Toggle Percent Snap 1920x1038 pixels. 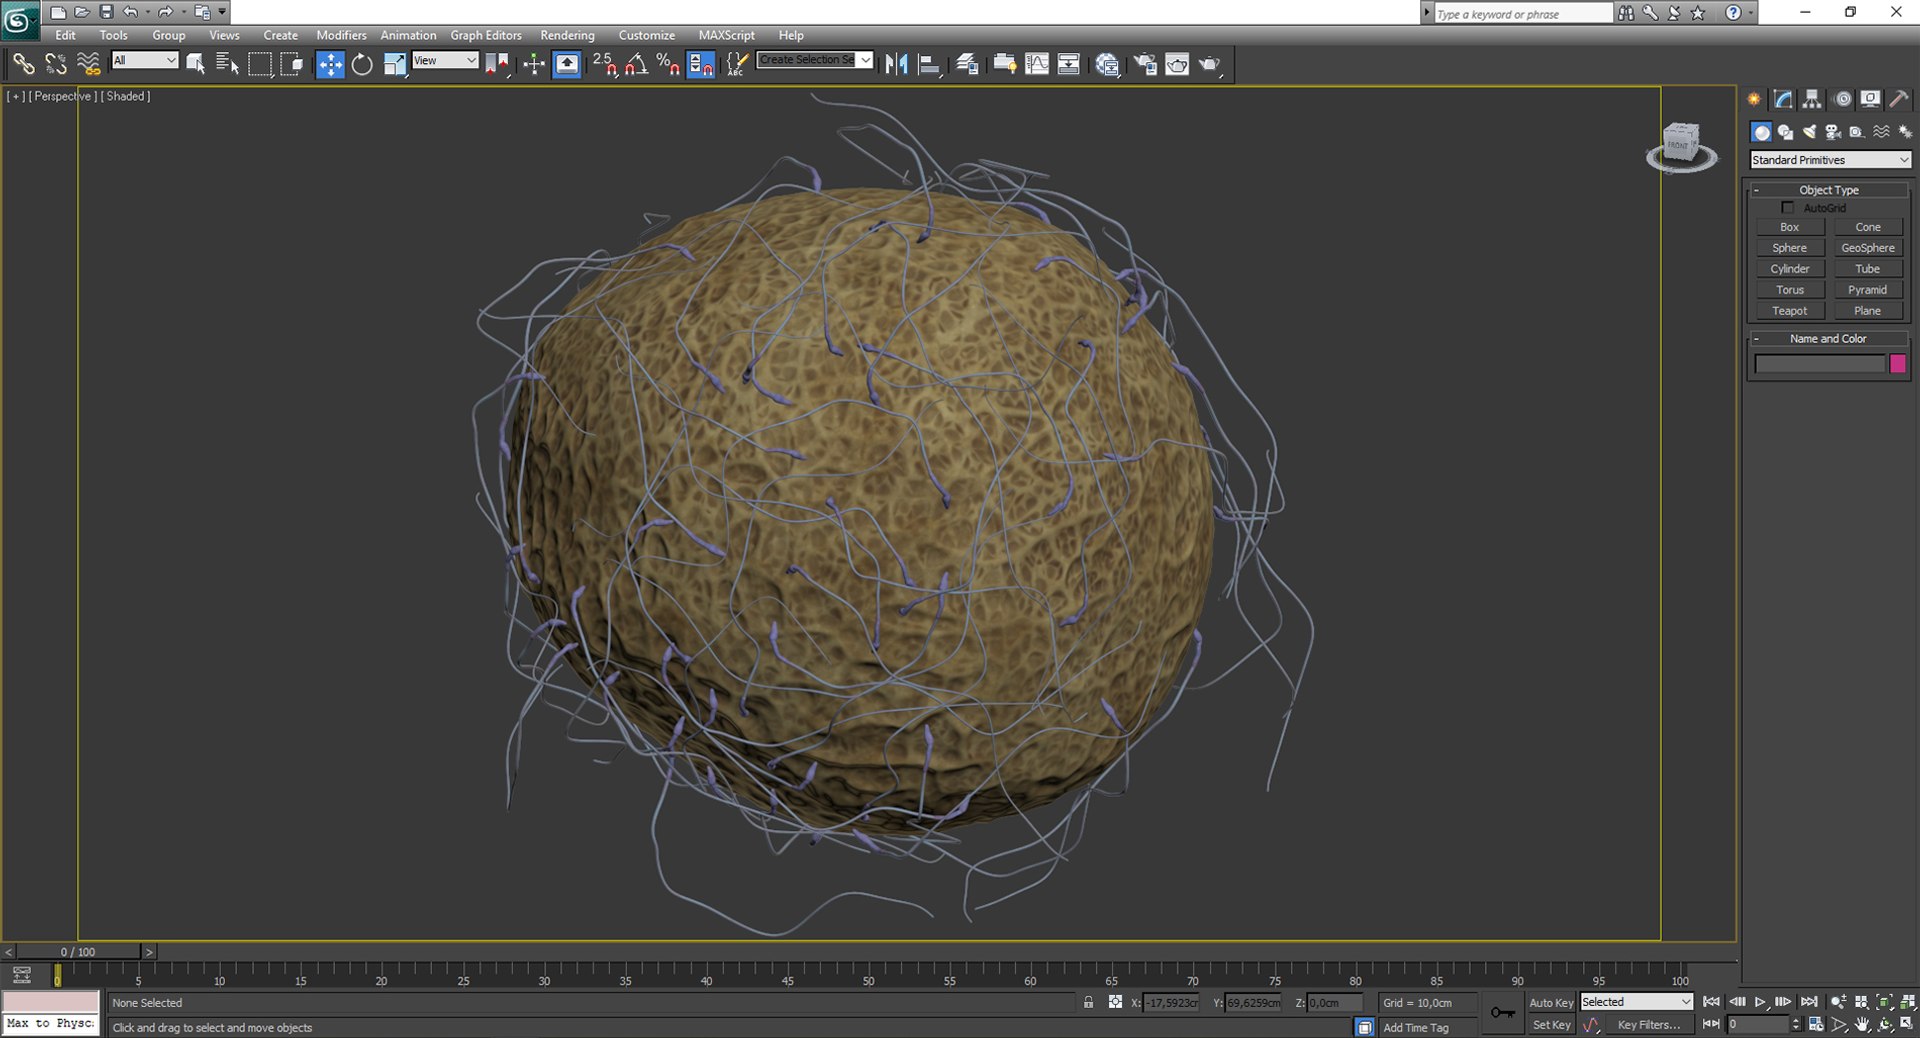(x=668, y=65)
